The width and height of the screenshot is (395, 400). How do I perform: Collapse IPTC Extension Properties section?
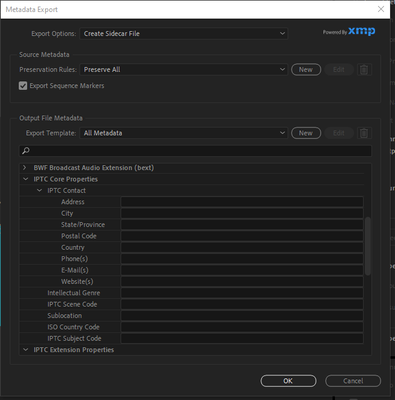(26, 350)
